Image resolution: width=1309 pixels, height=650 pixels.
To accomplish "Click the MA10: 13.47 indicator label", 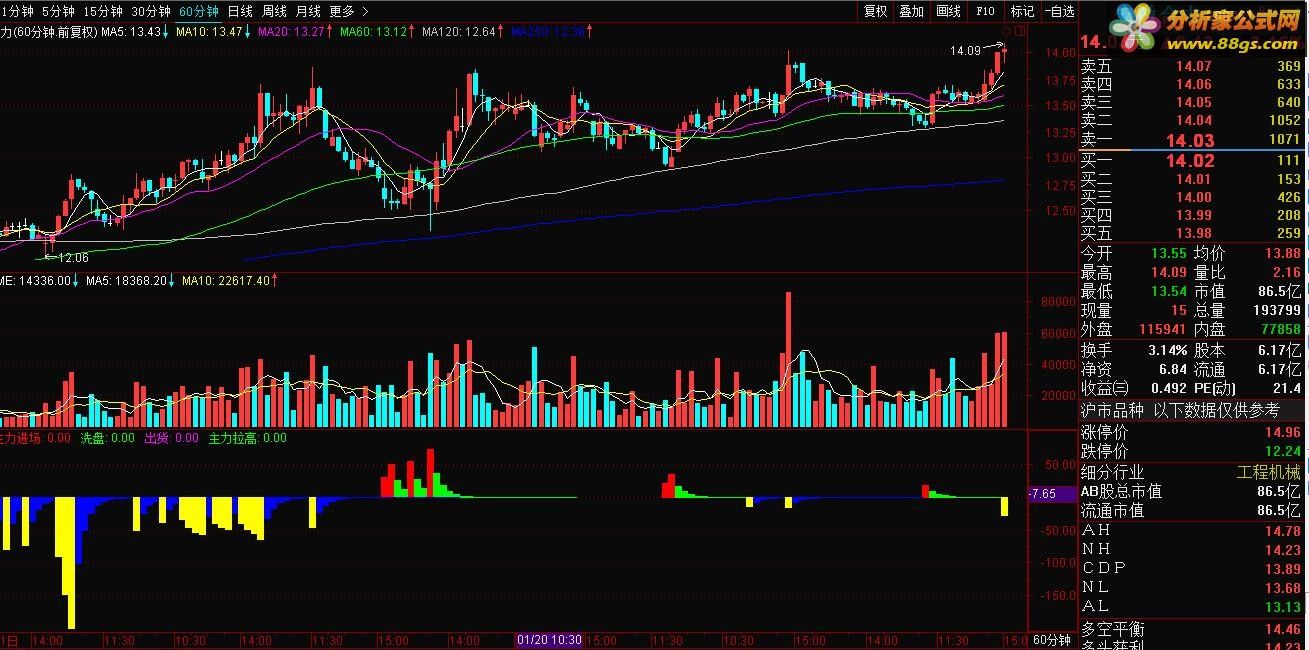I will (214, 31).
